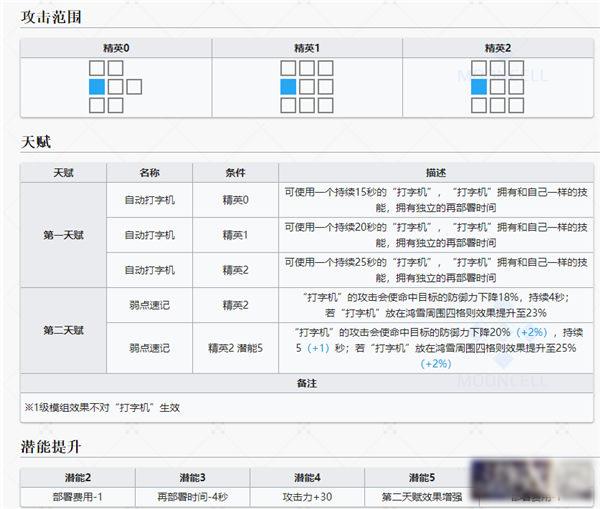Select the 潜能2 column header

click(x=78, y=478)
